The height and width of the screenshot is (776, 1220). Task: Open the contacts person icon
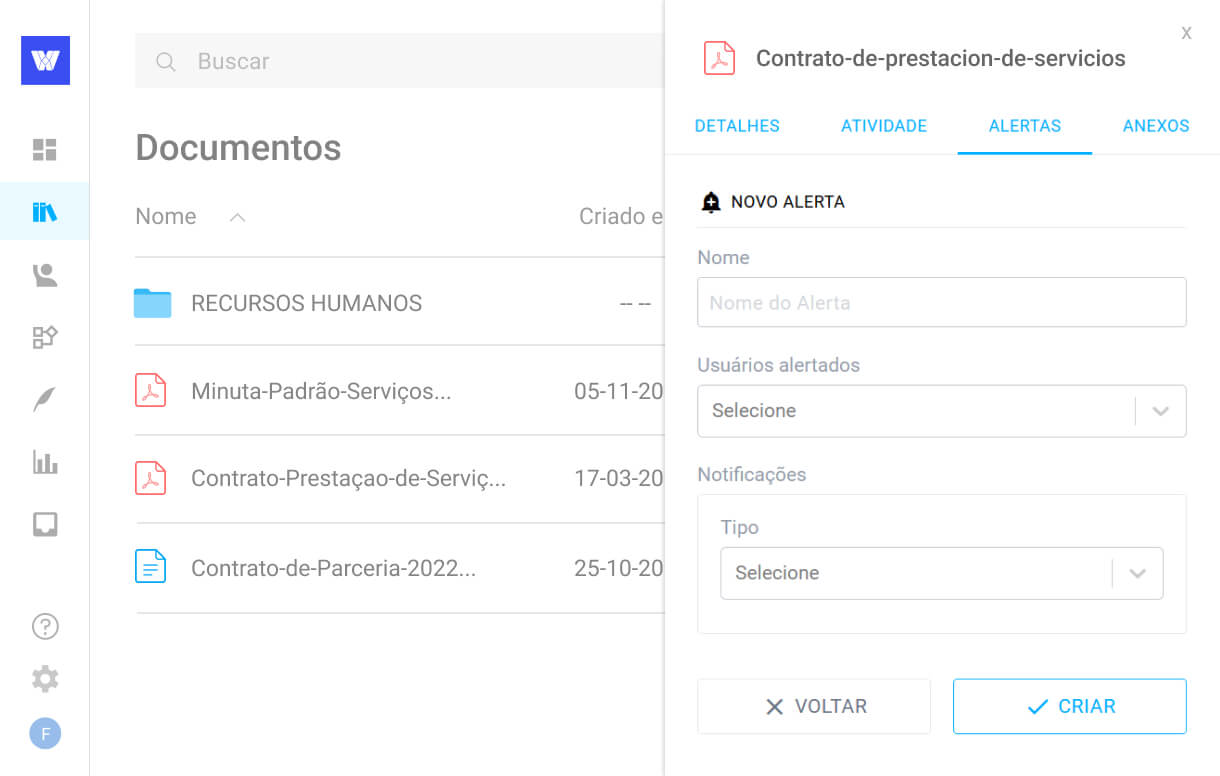pyautogui.click(x=44, y=274)
